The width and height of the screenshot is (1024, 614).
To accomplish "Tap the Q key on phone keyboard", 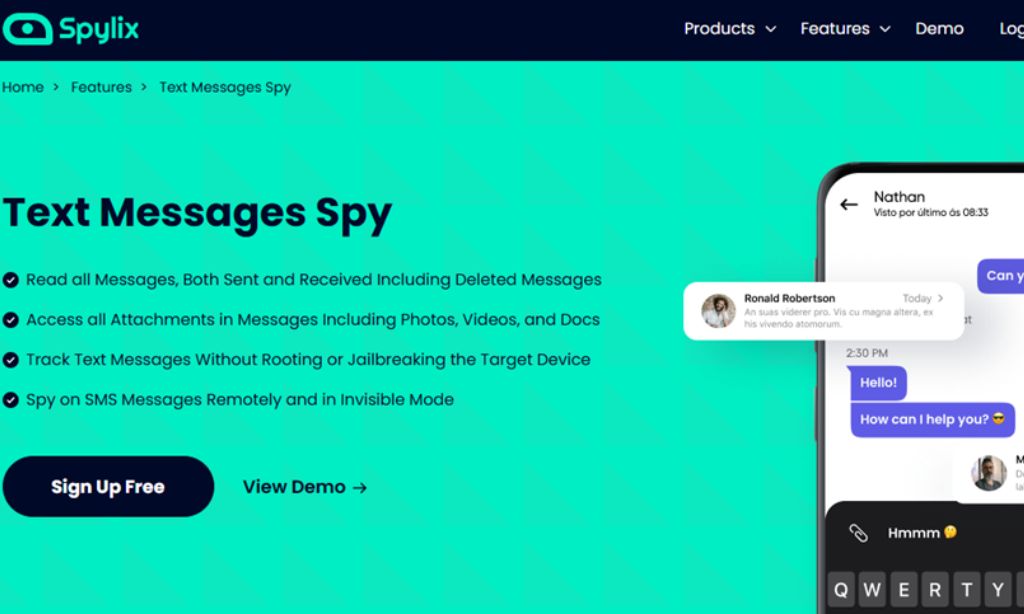I will (x=841, y=590).
